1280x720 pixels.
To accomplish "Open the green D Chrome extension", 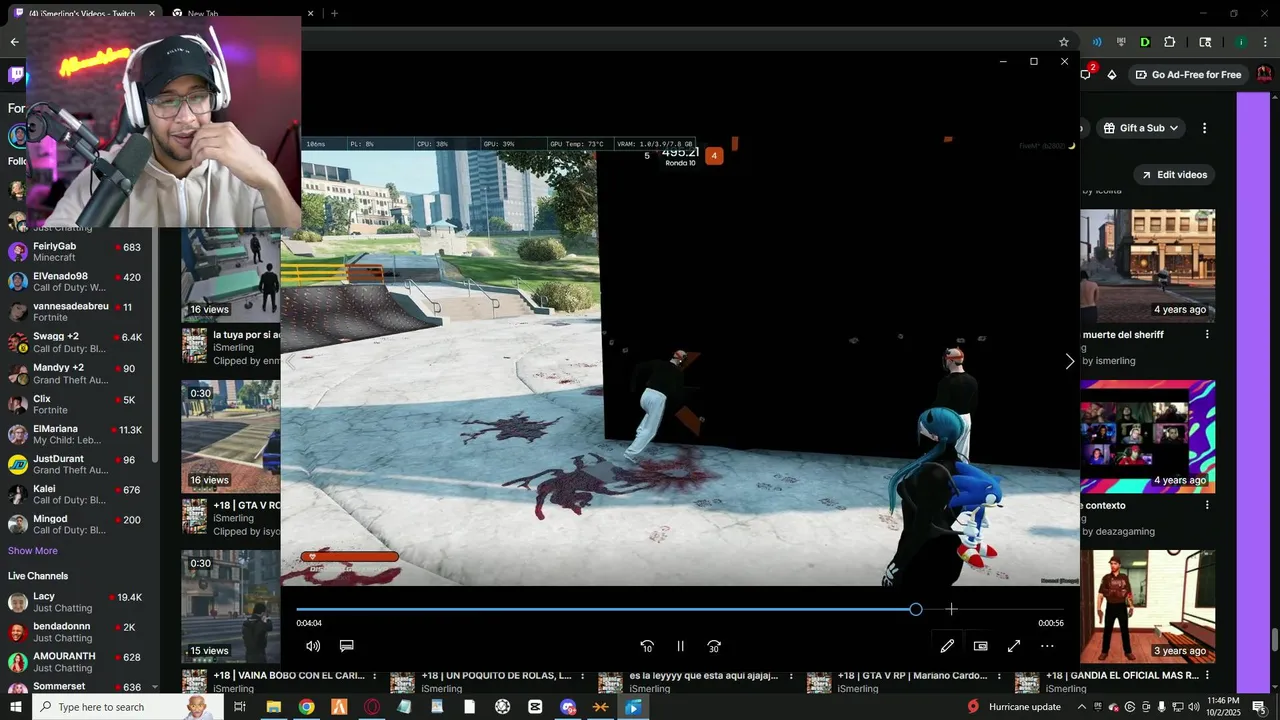I will tap(1145, 42).
